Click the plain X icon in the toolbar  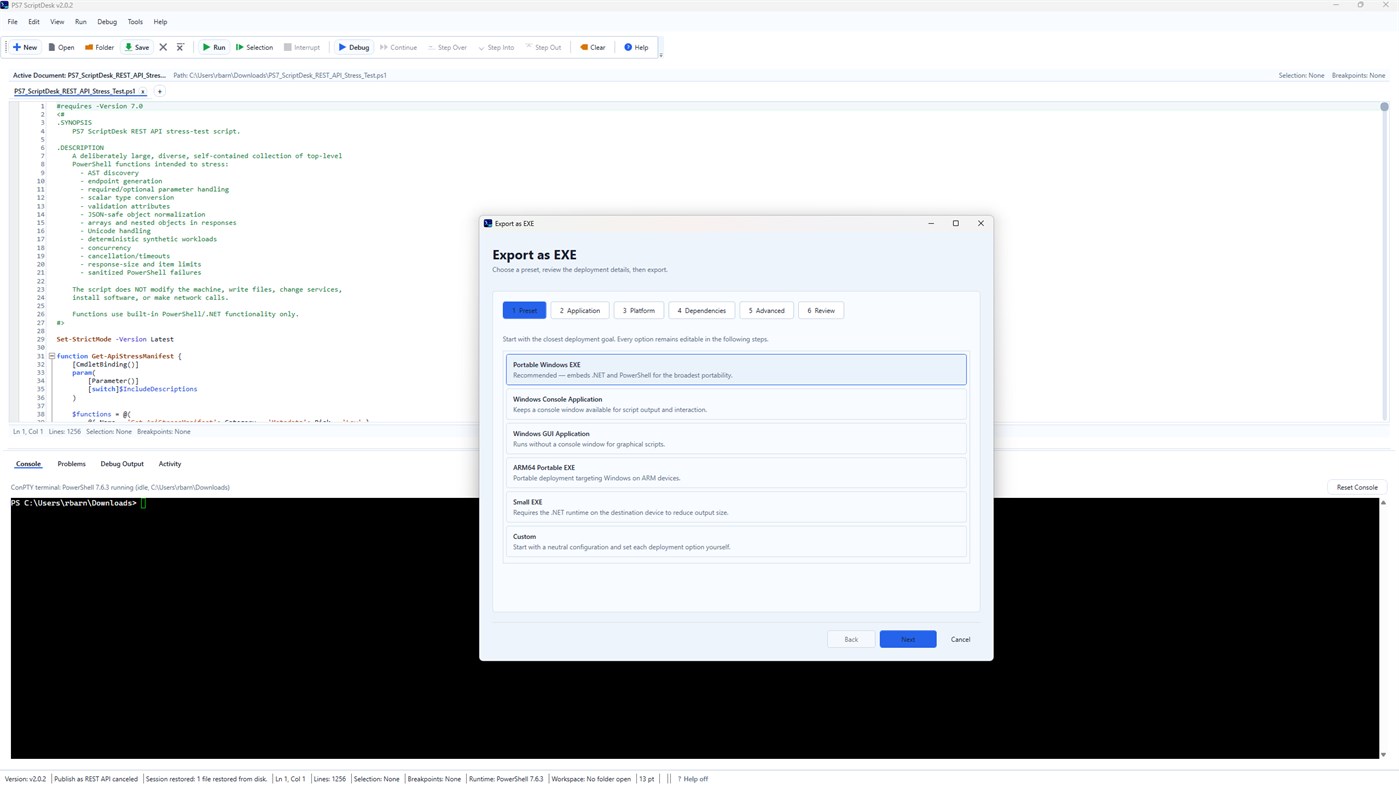coord(163,47)
